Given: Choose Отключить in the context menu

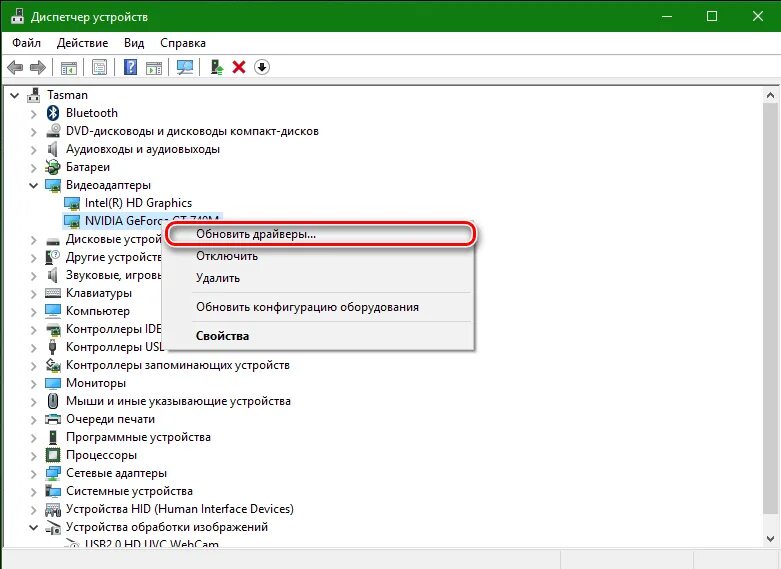Looking at the screenshot, I should (x=319, y=256).
